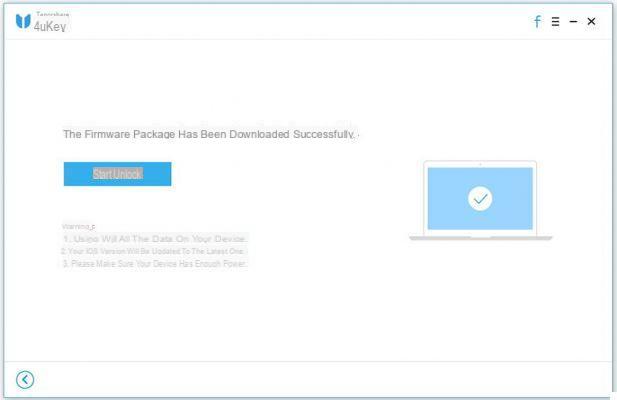Close the 4uKey window
The height and width of the screenshot is (400, 617).
coord(591,21)
